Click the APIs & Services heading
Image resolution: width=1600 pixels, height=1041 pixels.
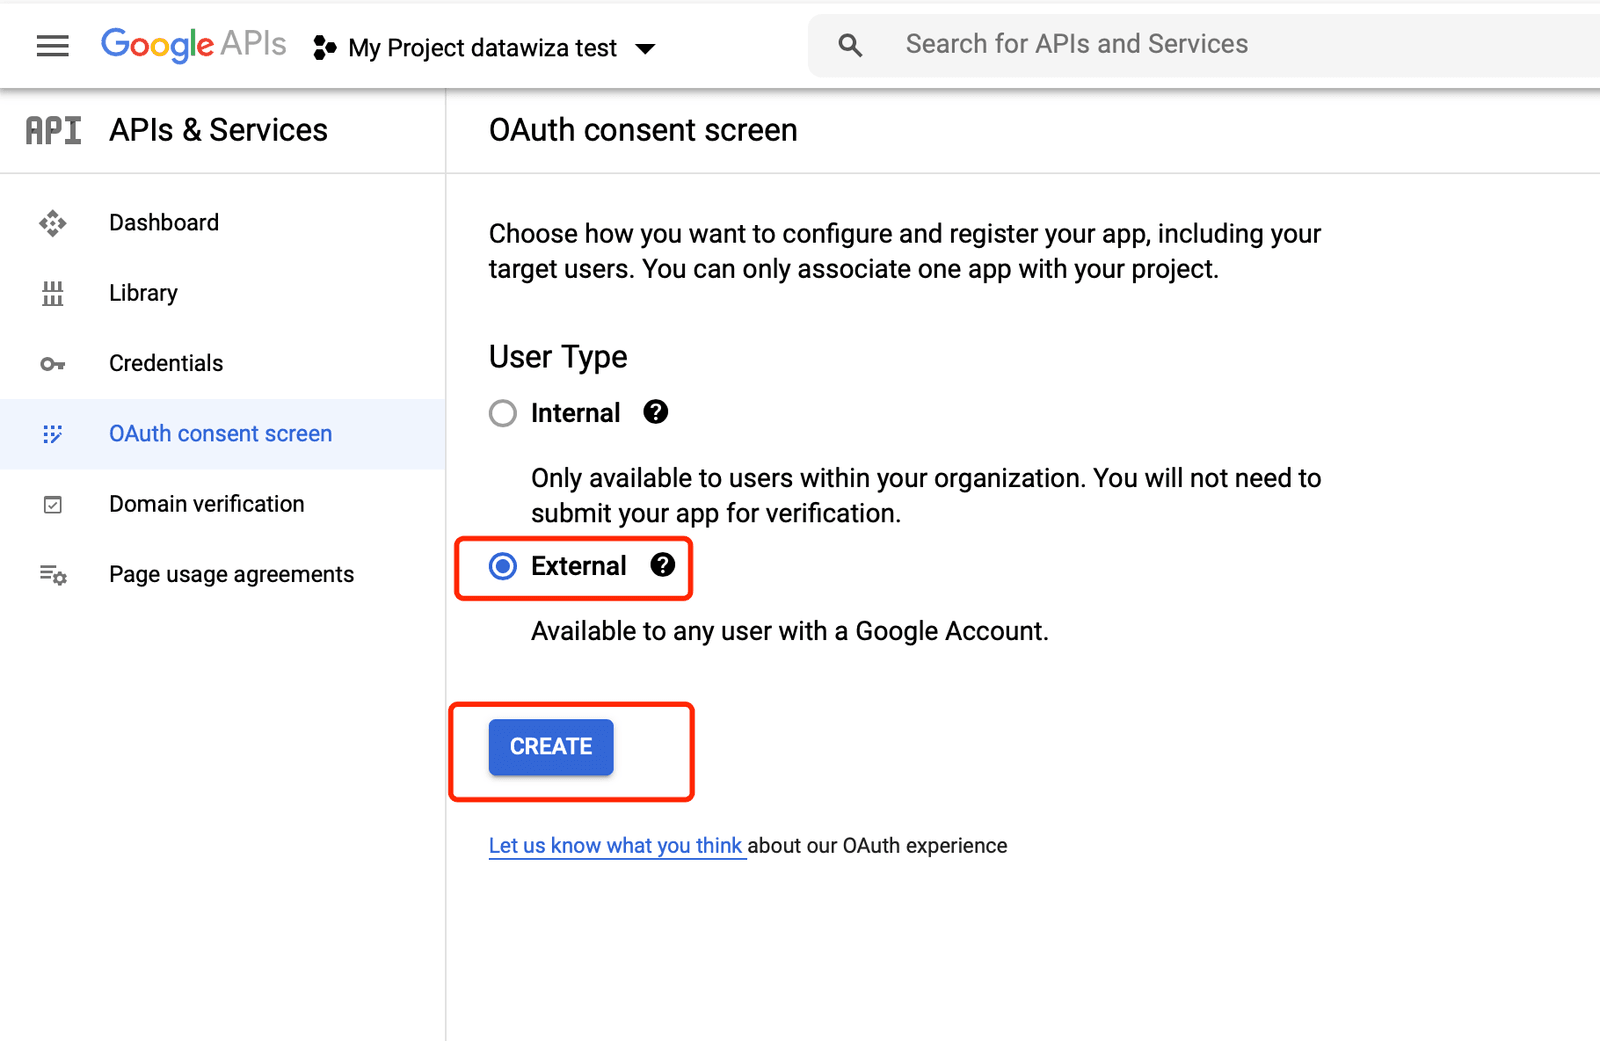pos(218,130)
